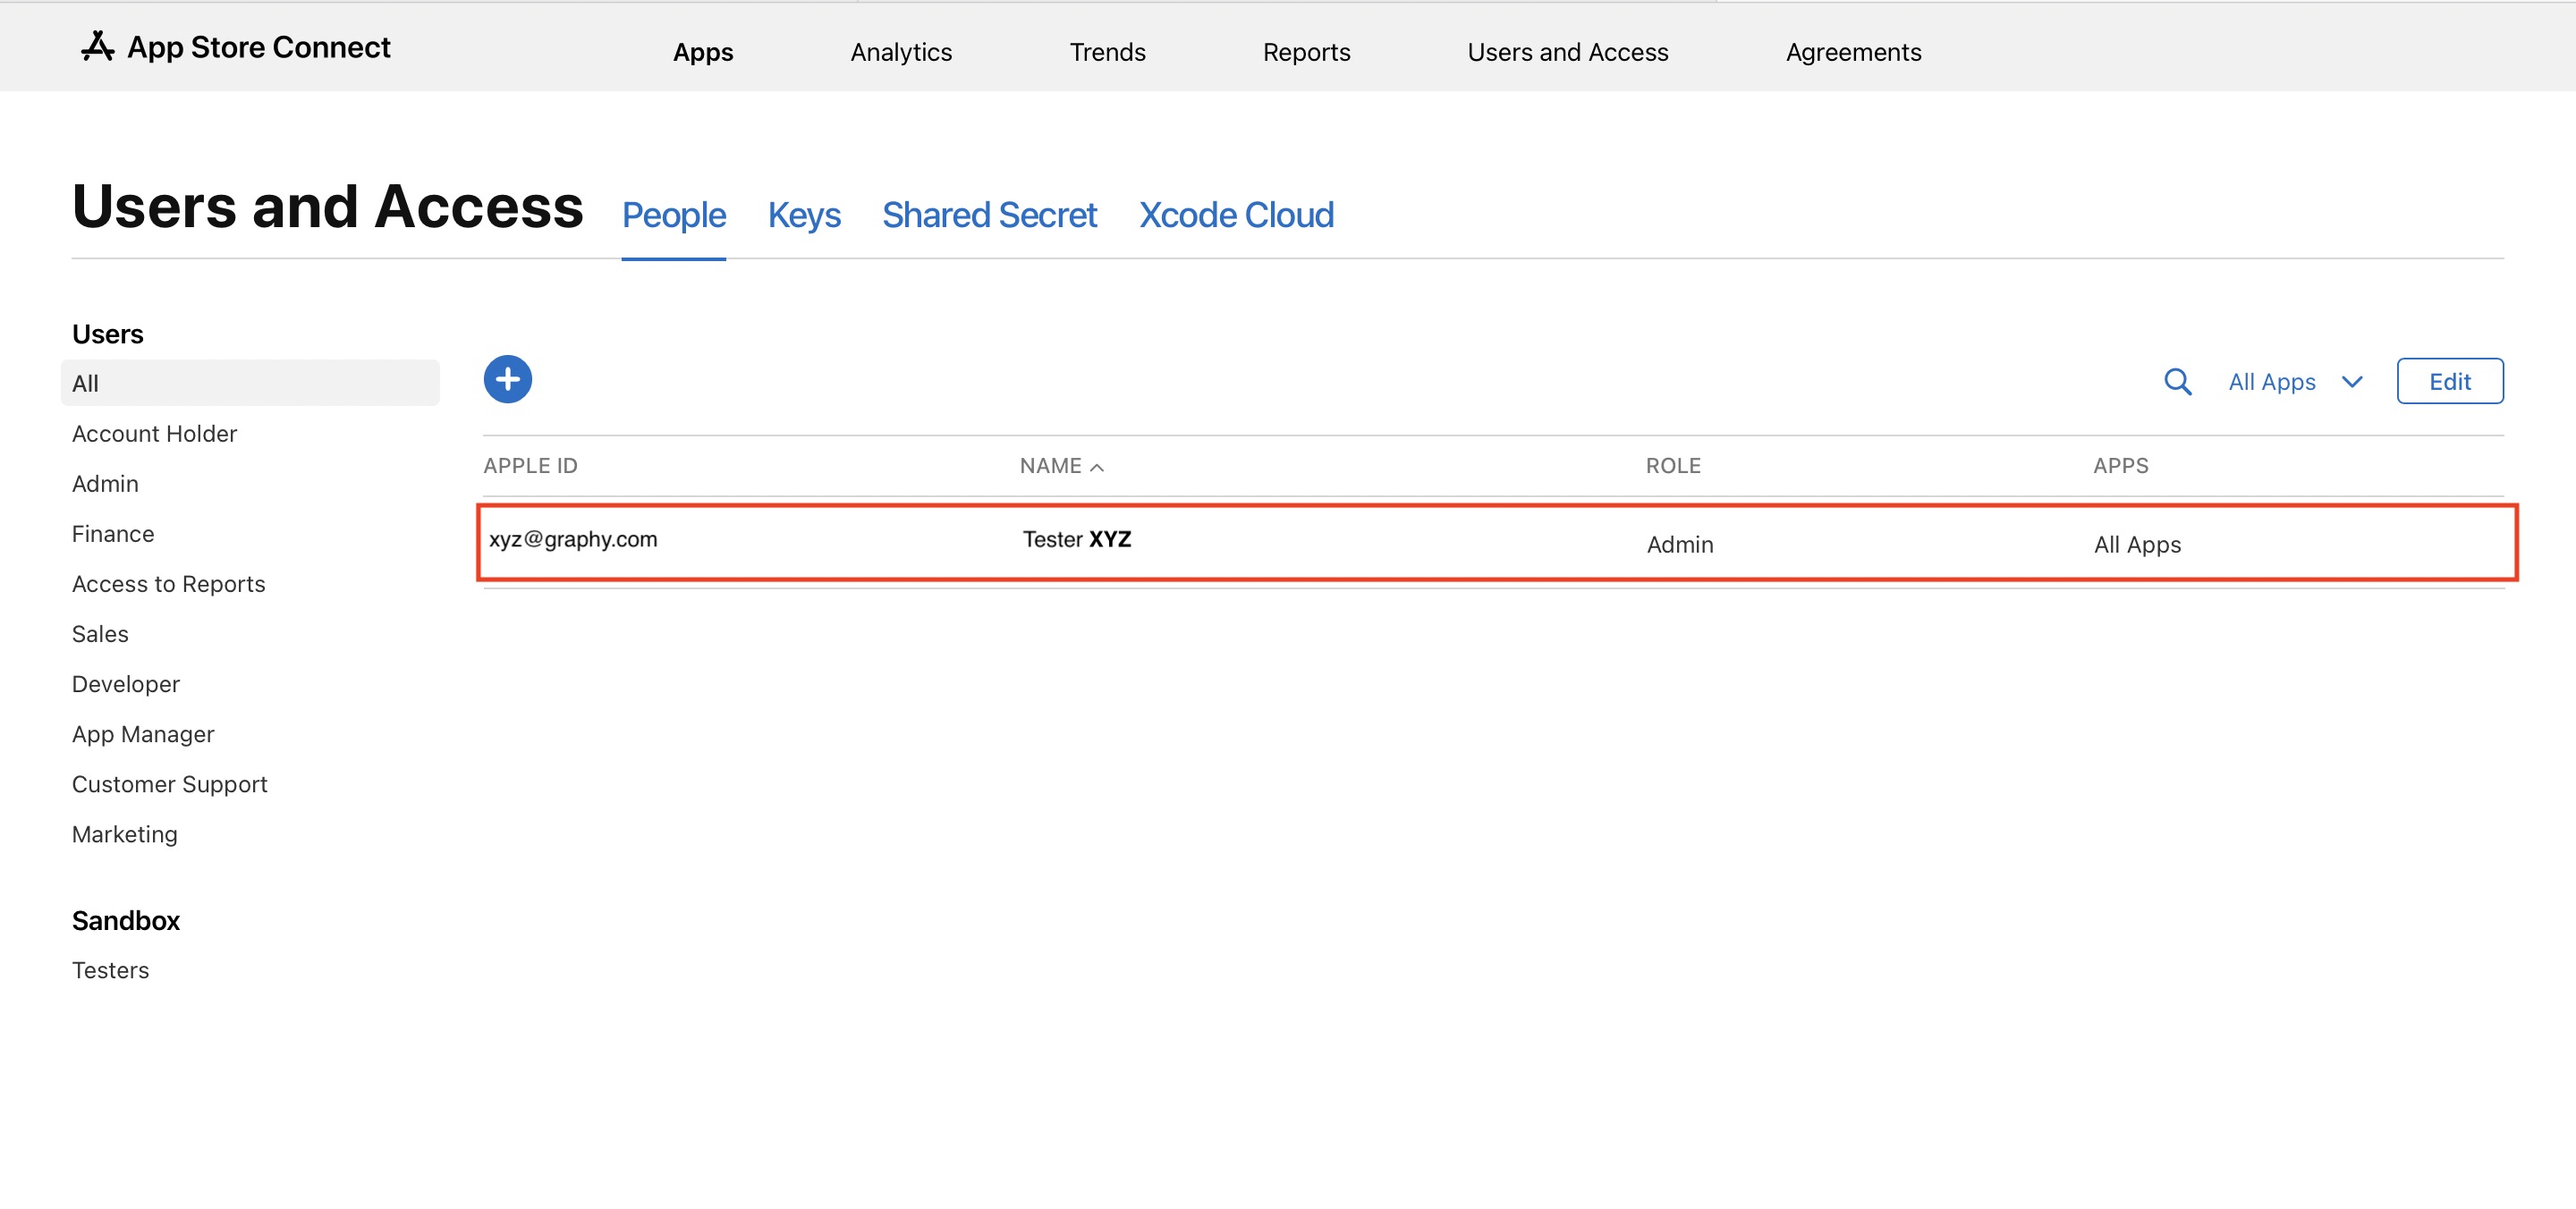The width and height of the screenshot is (2576, 1209).
Task: Sort by NAME column arrow
Action: click(x=1097, y=467)
